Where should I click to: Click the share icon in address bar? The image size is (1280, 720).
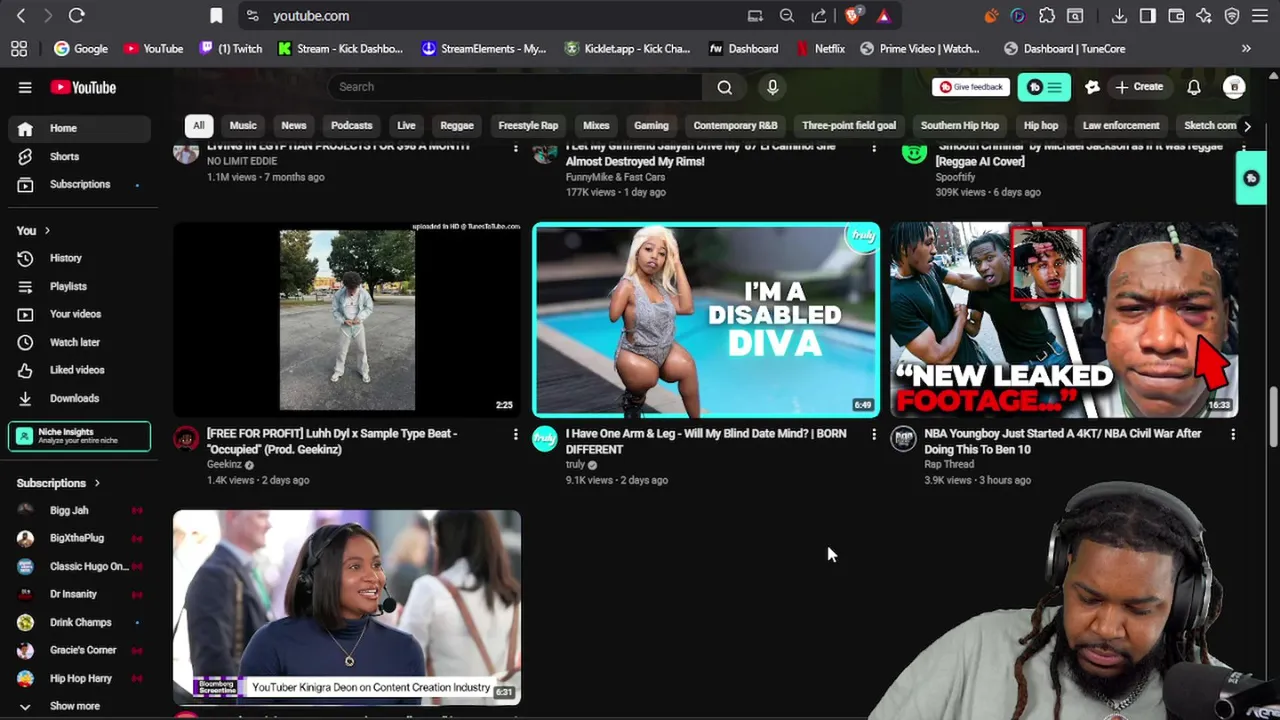819,15
